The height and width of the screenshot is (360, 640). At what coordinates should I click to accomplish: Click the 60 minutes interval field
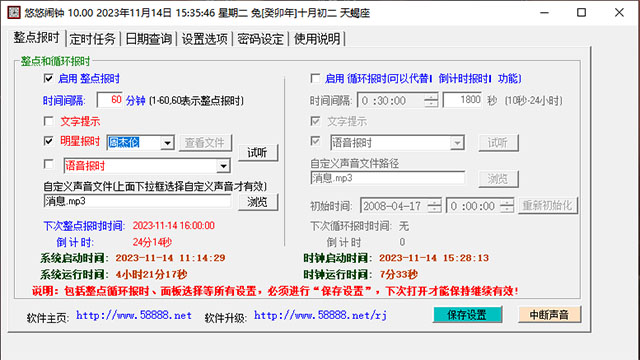click(109, 100)
